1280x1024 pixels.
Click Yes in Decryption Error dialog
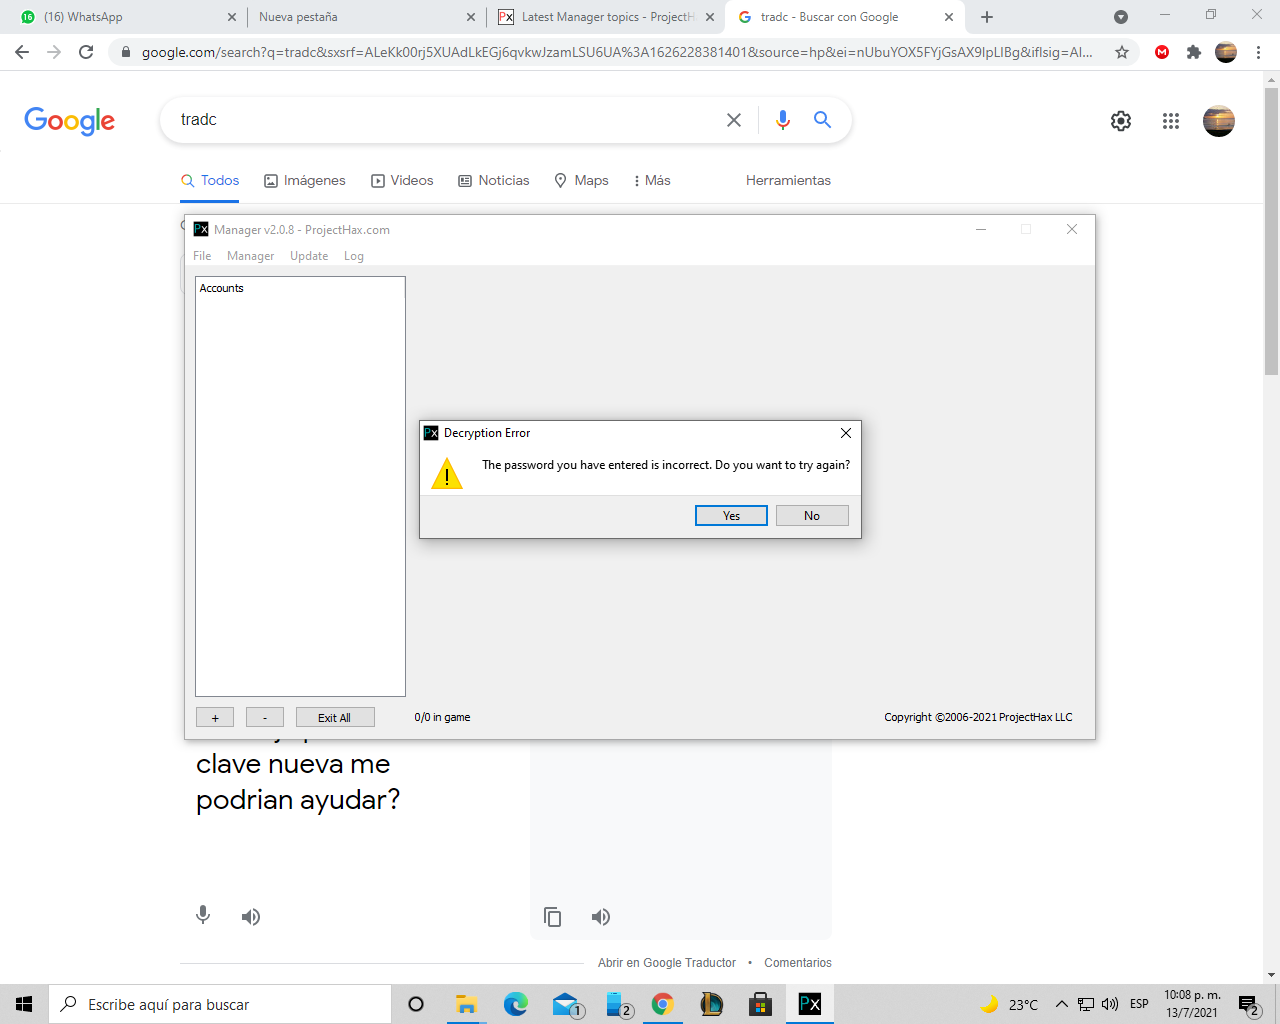731,516
